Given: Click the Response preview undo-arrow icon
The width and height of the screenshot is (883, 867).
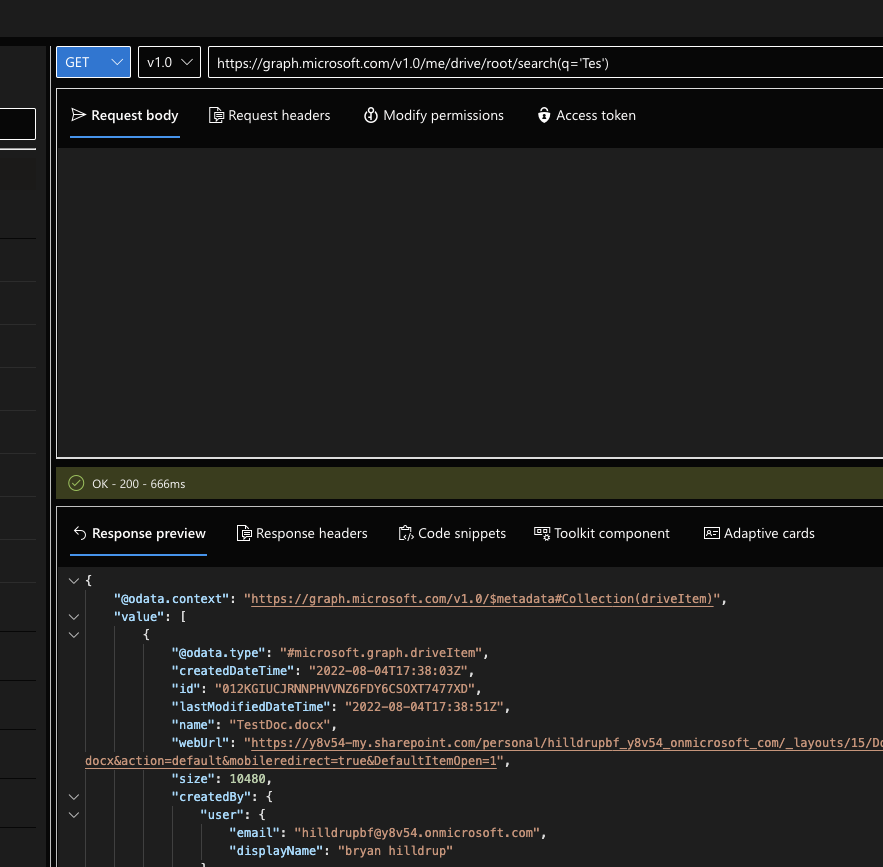Looking at the screenshot, I should [x=80, y=534].
